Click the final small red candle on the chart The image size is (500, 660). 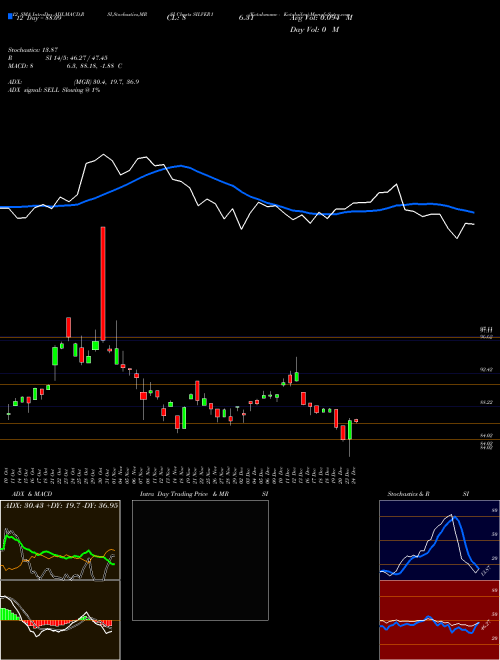[x=356, y=420]
